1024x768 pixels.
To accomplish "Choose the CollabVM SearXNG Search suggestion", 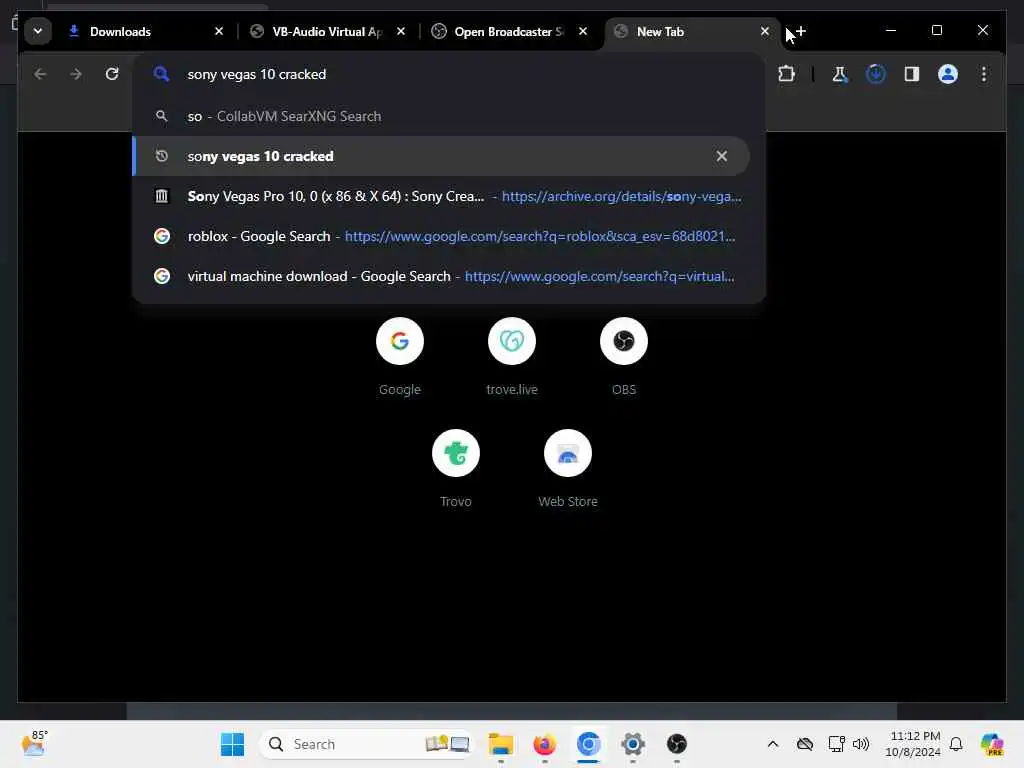I will [441, 116].
